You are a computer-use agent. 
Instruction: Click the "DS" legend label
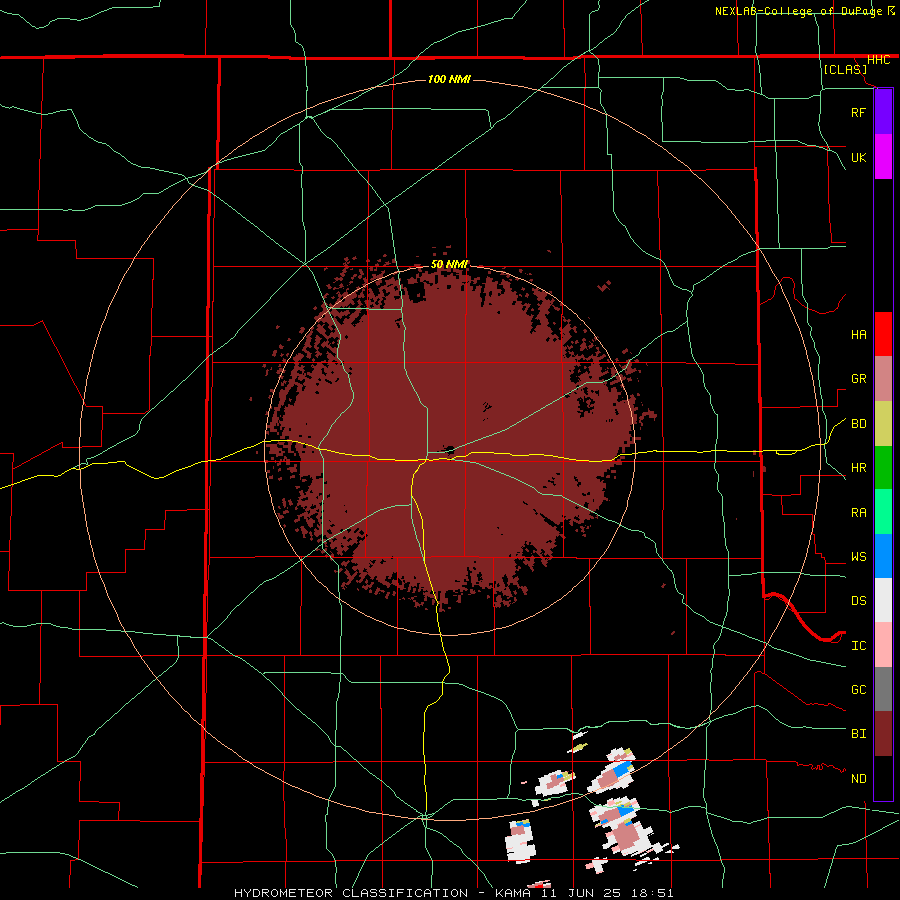pyautogui.click(x=858, y=601)
